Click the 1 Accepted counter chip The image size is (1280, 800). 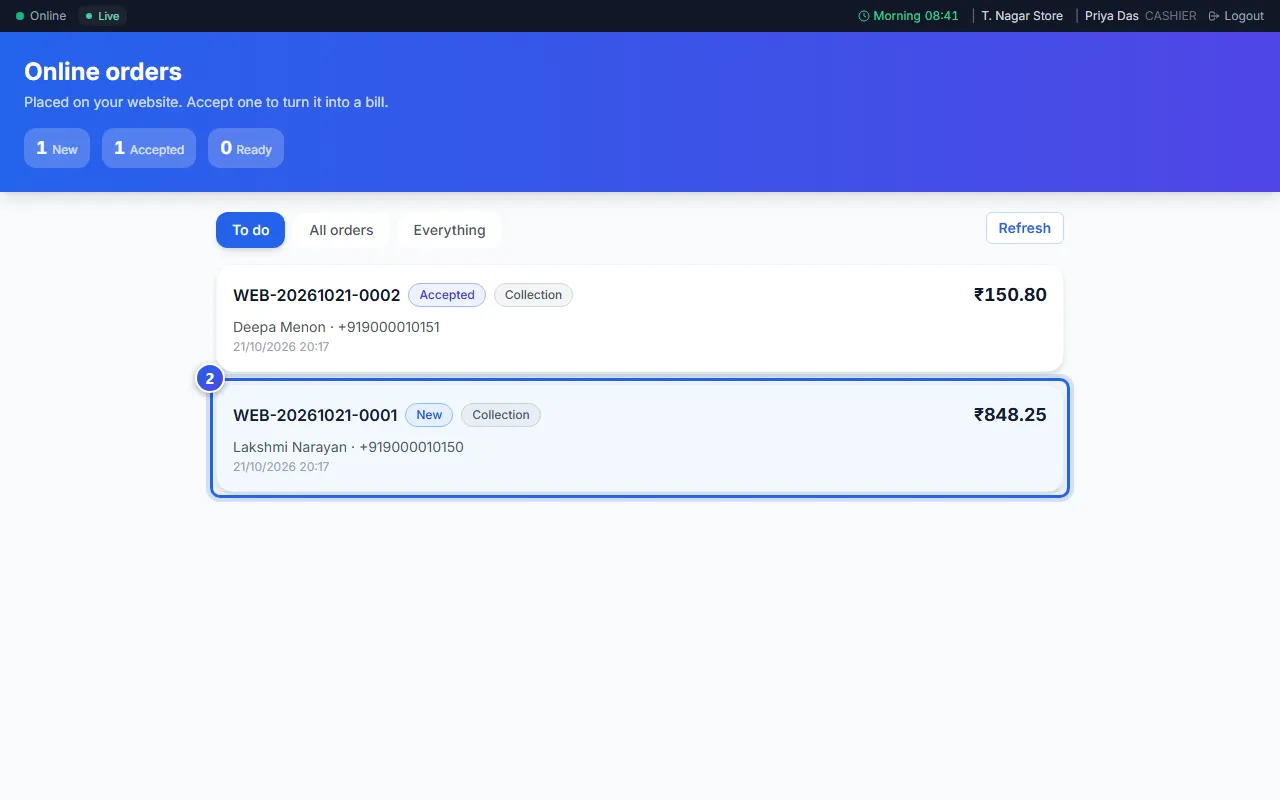click(149, 148)
